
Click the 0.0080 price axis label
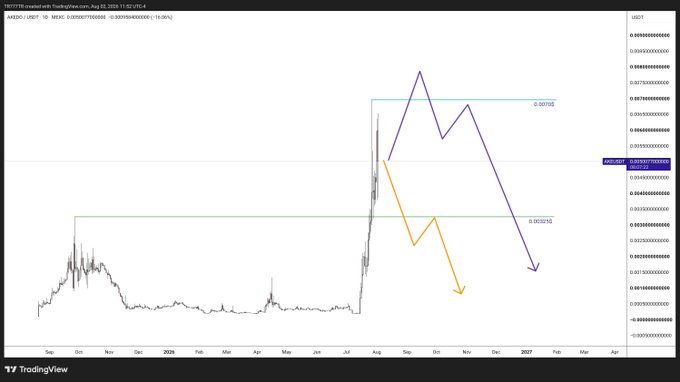pos(649,67)
